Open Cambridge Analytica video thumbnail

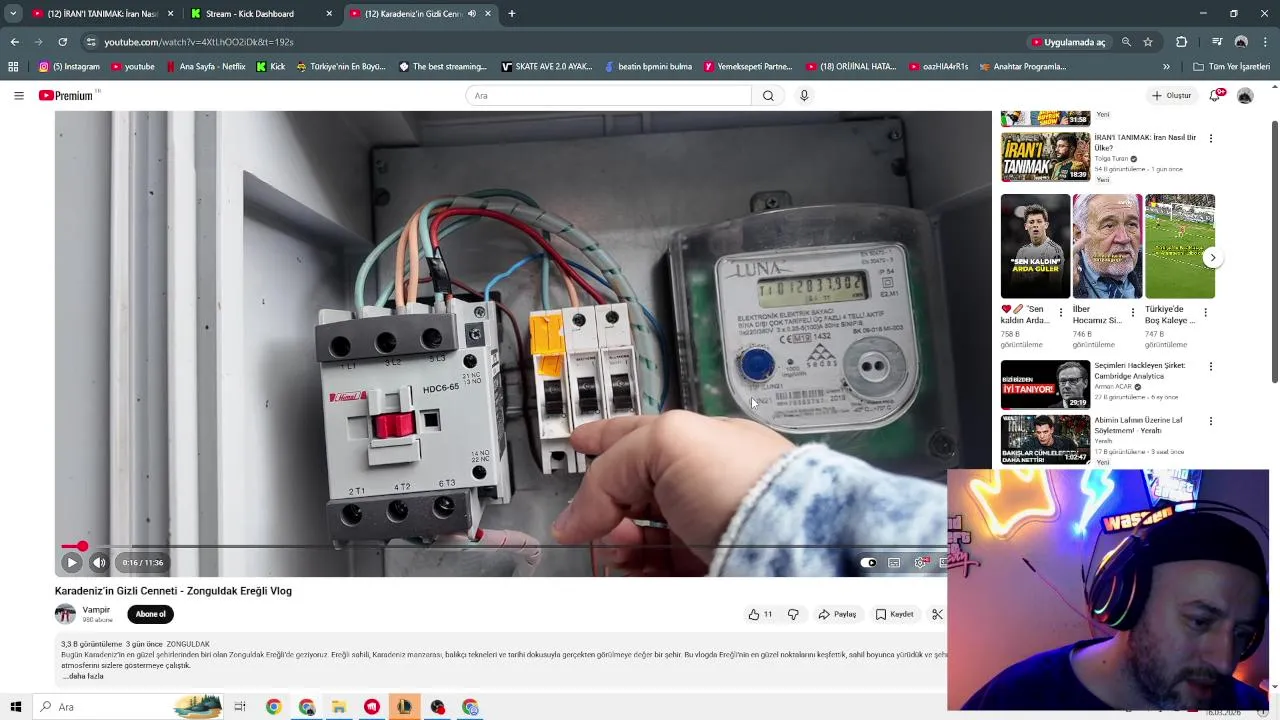[x=1045, y=384]
